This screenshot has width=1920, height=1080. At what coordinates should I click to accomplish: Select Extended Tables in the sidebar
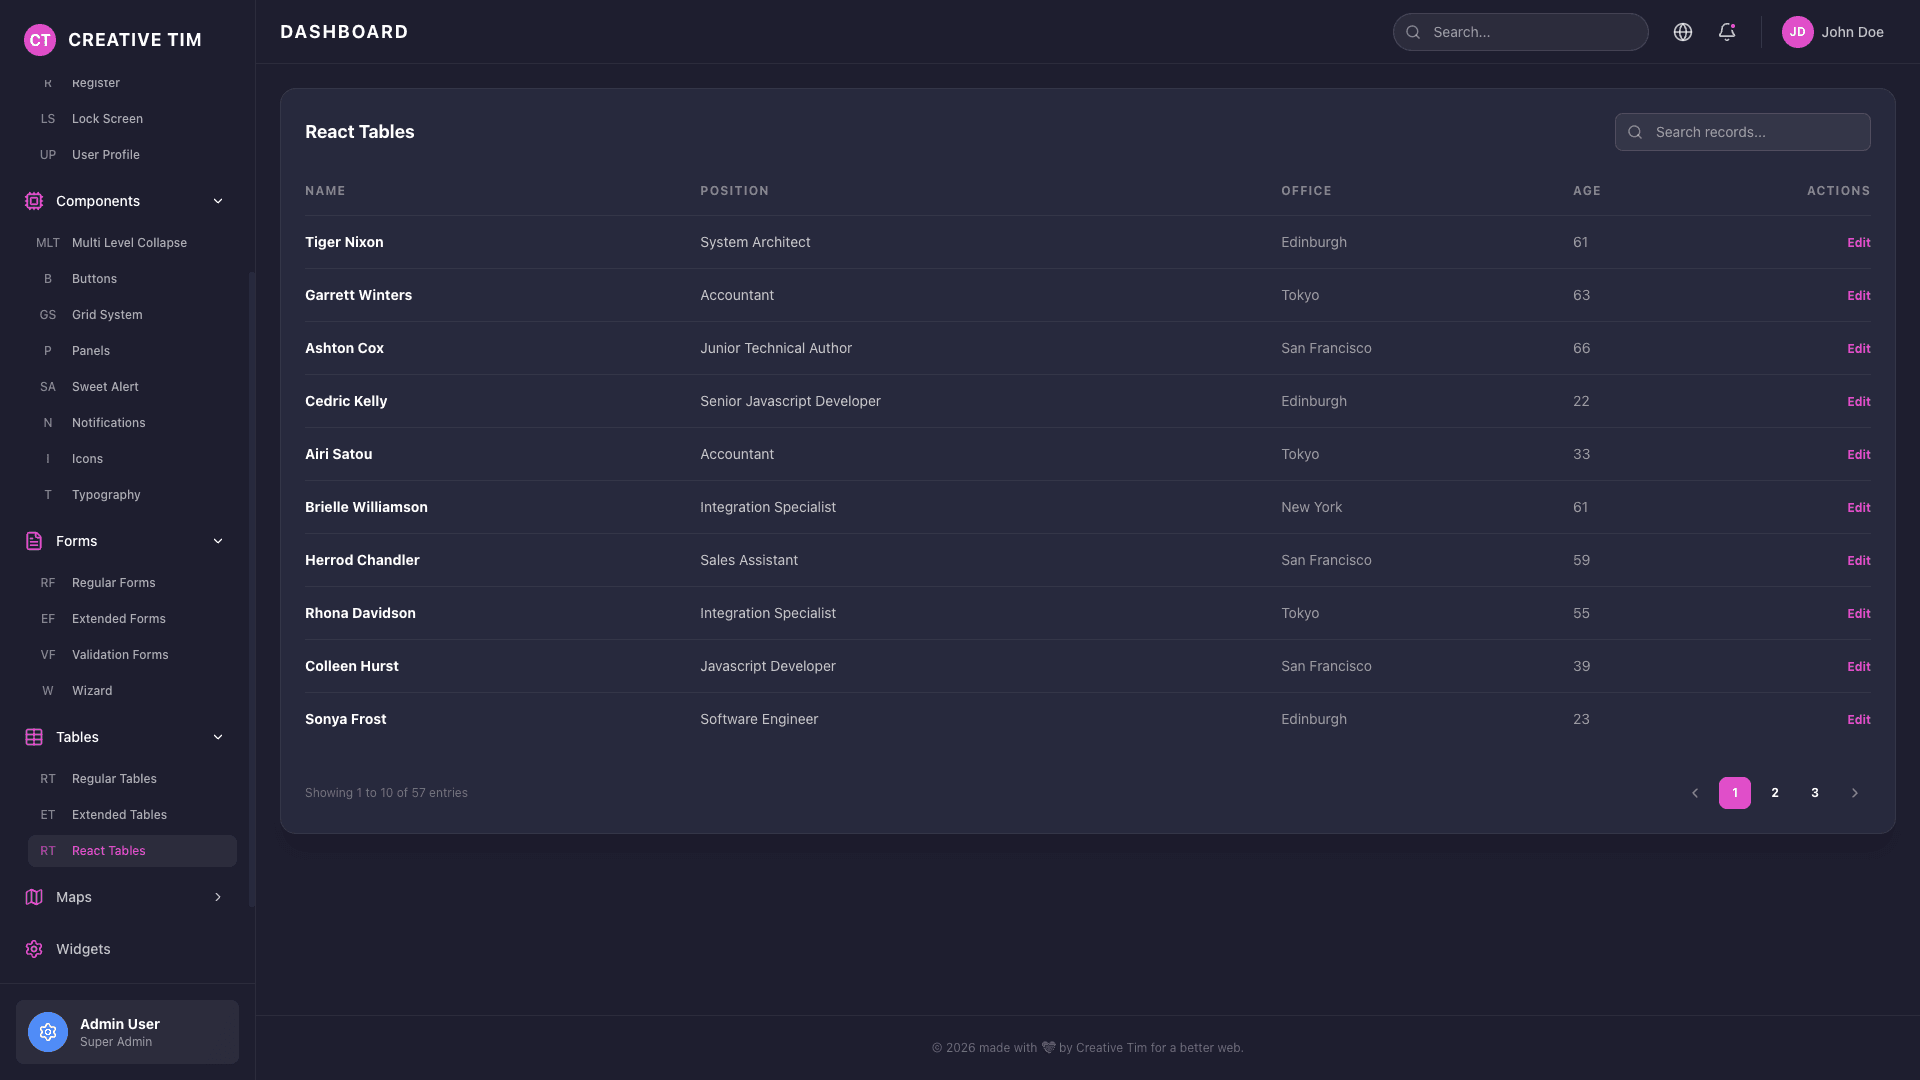tap(119, 814)
